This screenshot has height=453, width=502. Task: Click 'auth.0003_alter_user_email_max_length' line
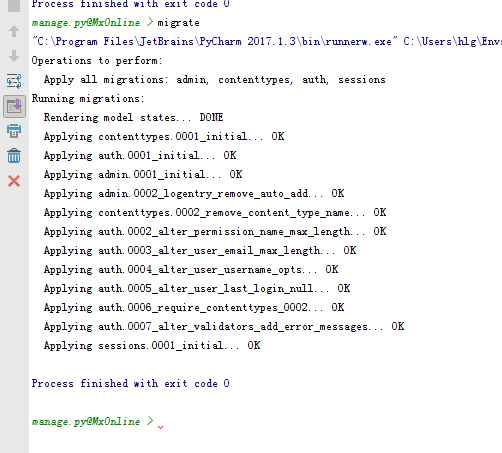tap(200, 251)
